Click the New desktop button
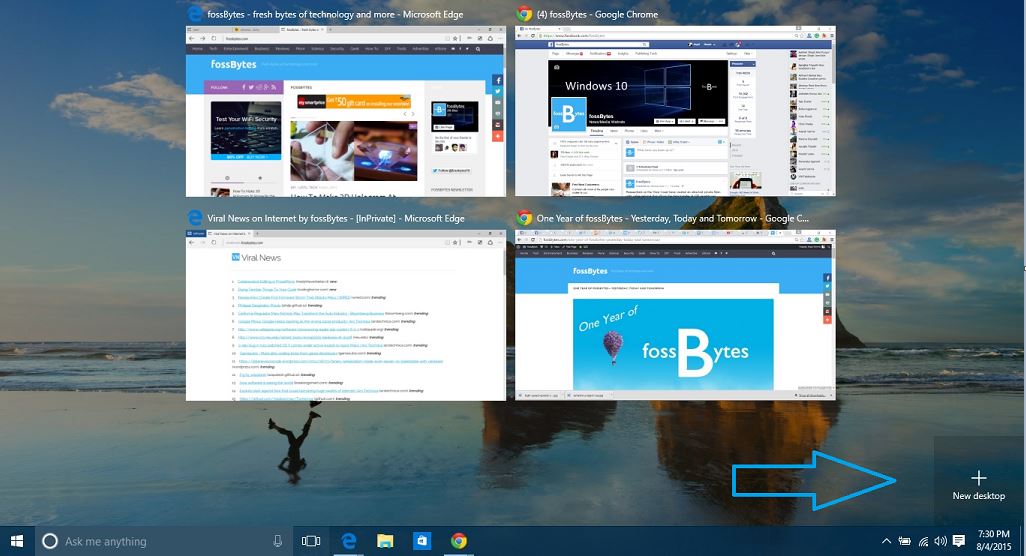 979,485
